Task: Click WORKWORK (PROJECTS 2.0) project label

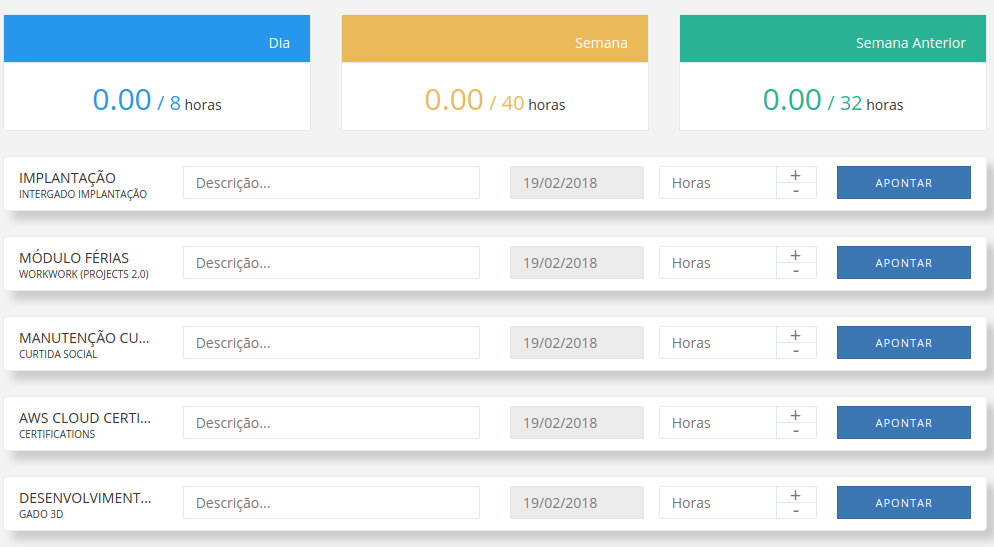Action: tap(84, 274)
